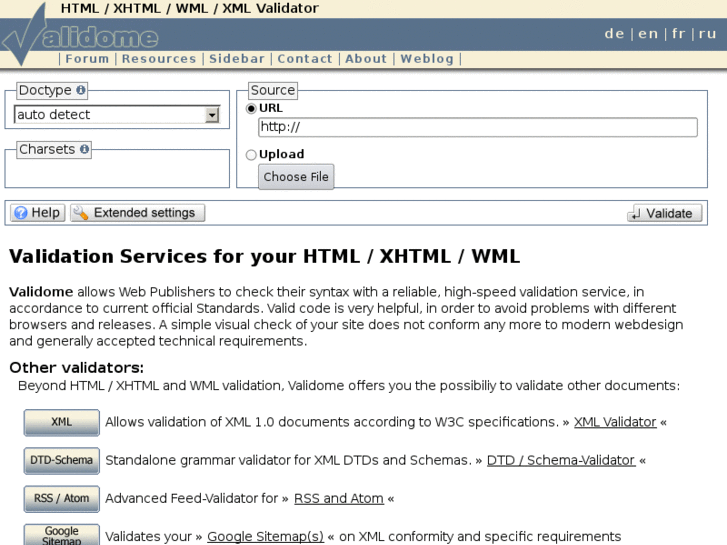
Task: Click the 'Validation Services for your HTML' heading
Action: (264, 256)
